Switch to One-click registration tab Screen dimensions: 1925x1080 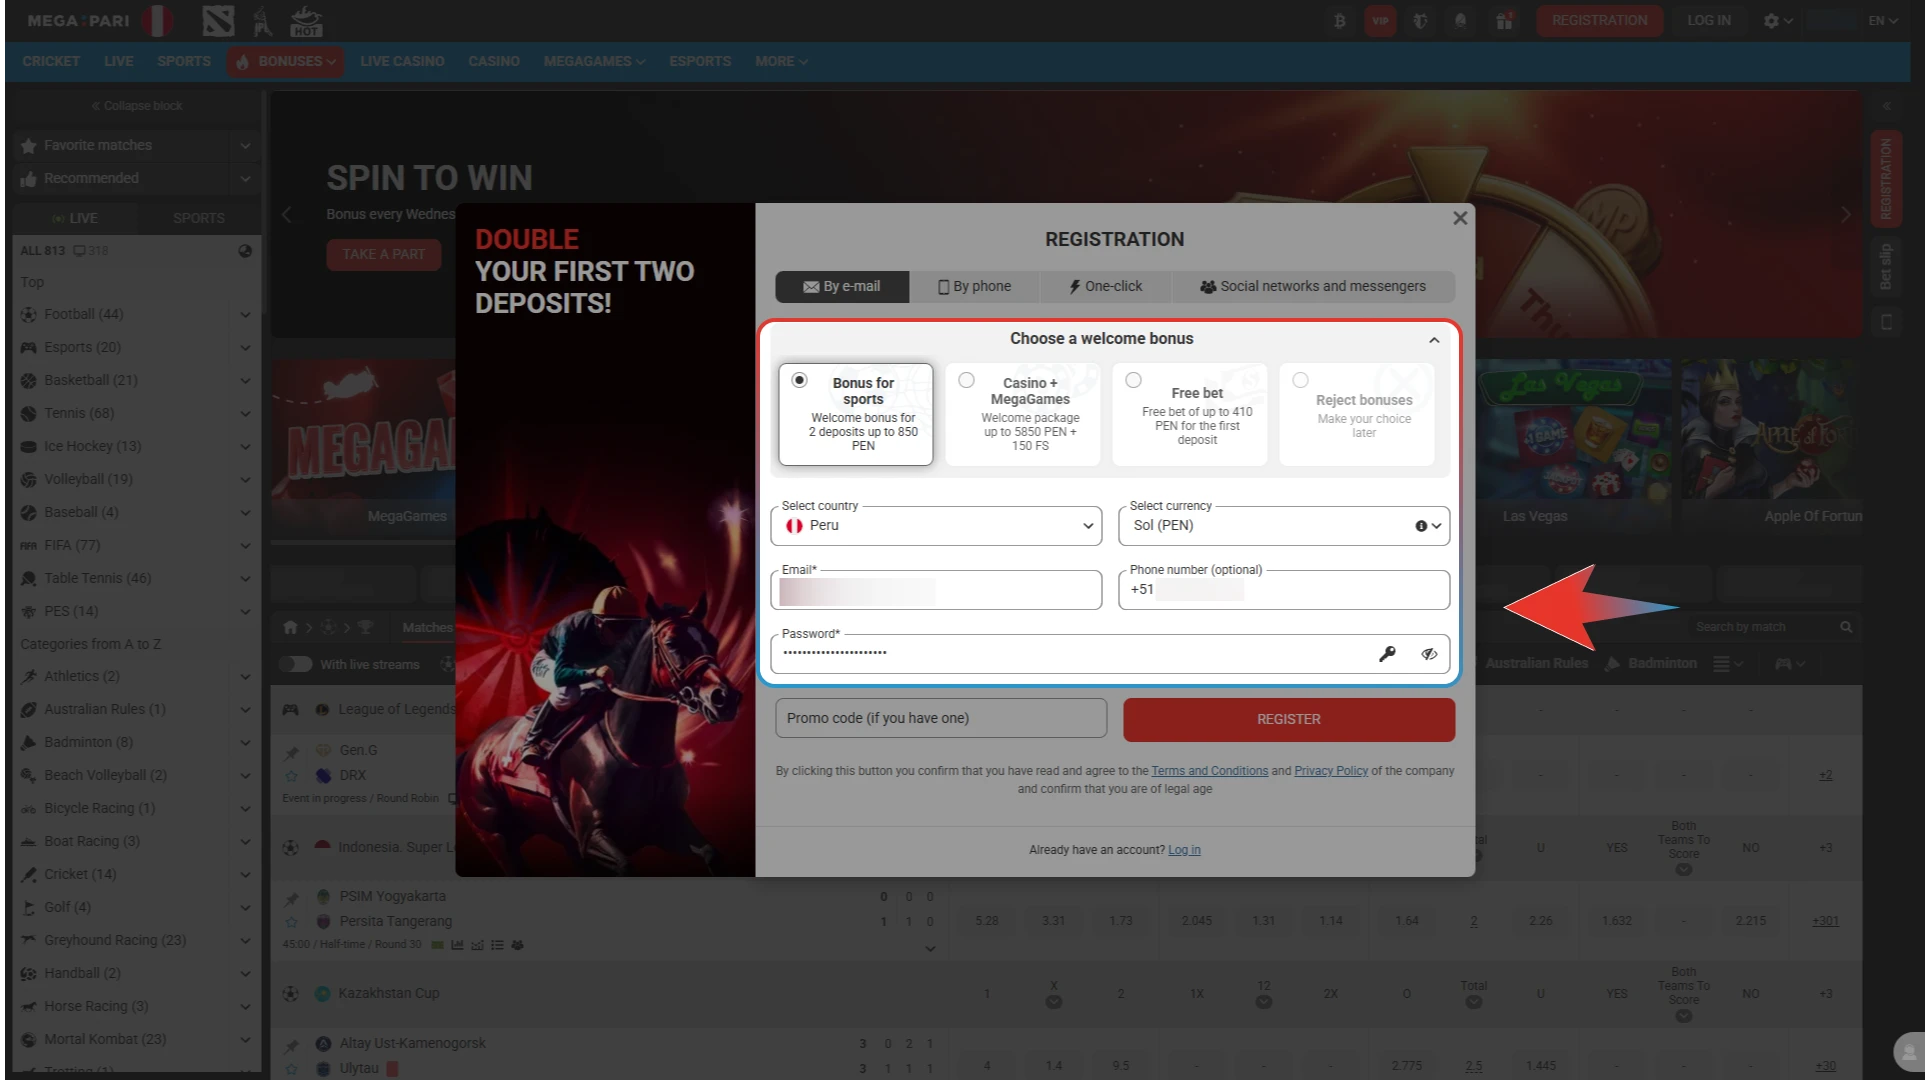(x=1105, y=287)
